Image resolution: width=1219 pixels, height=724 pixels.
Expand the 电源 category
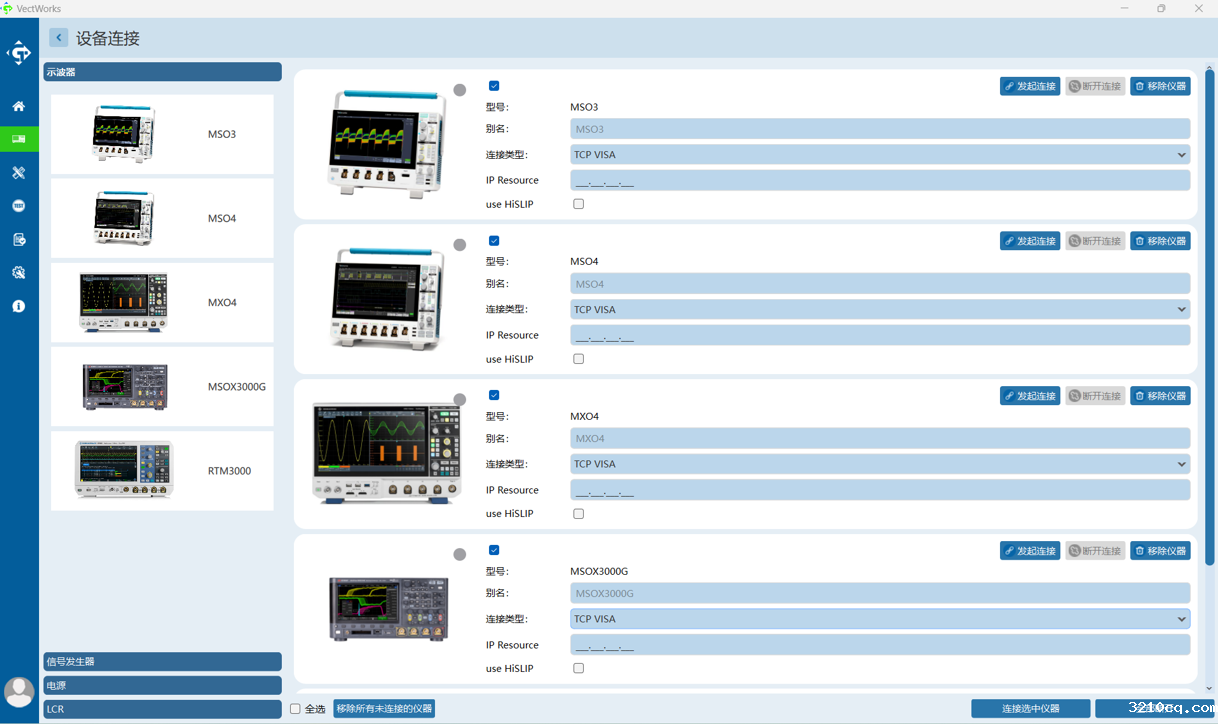point(162,686)
